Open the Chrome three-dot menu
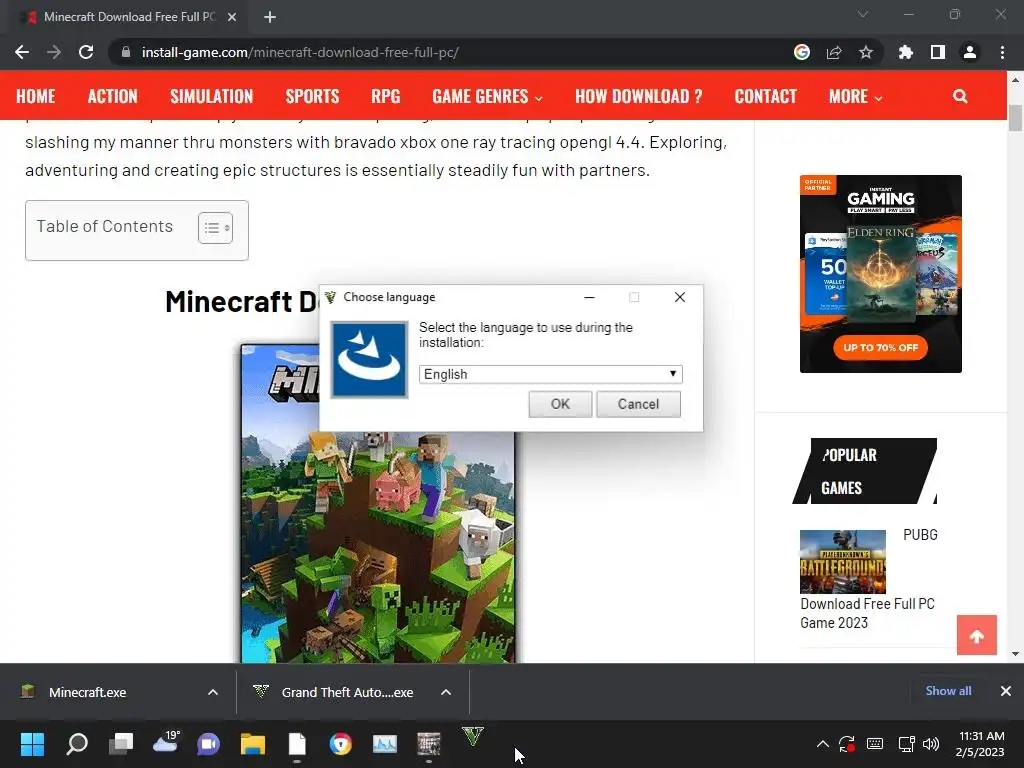The image size is (1024, 768). [x=1002, y=52]
